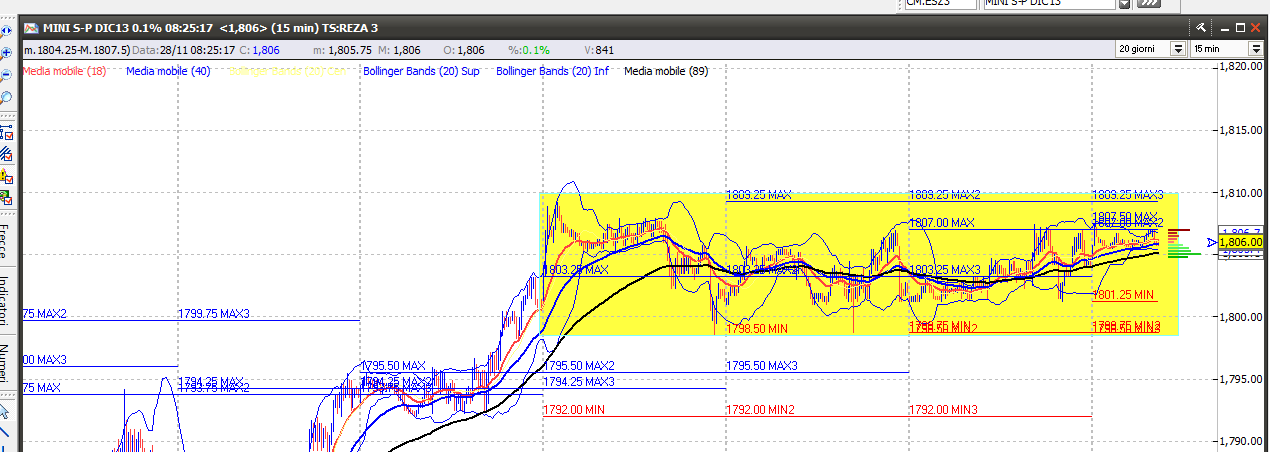This screenshot has height=452, width=1270.
Task: Select the line drawing tool
Action: coord(5,433)
